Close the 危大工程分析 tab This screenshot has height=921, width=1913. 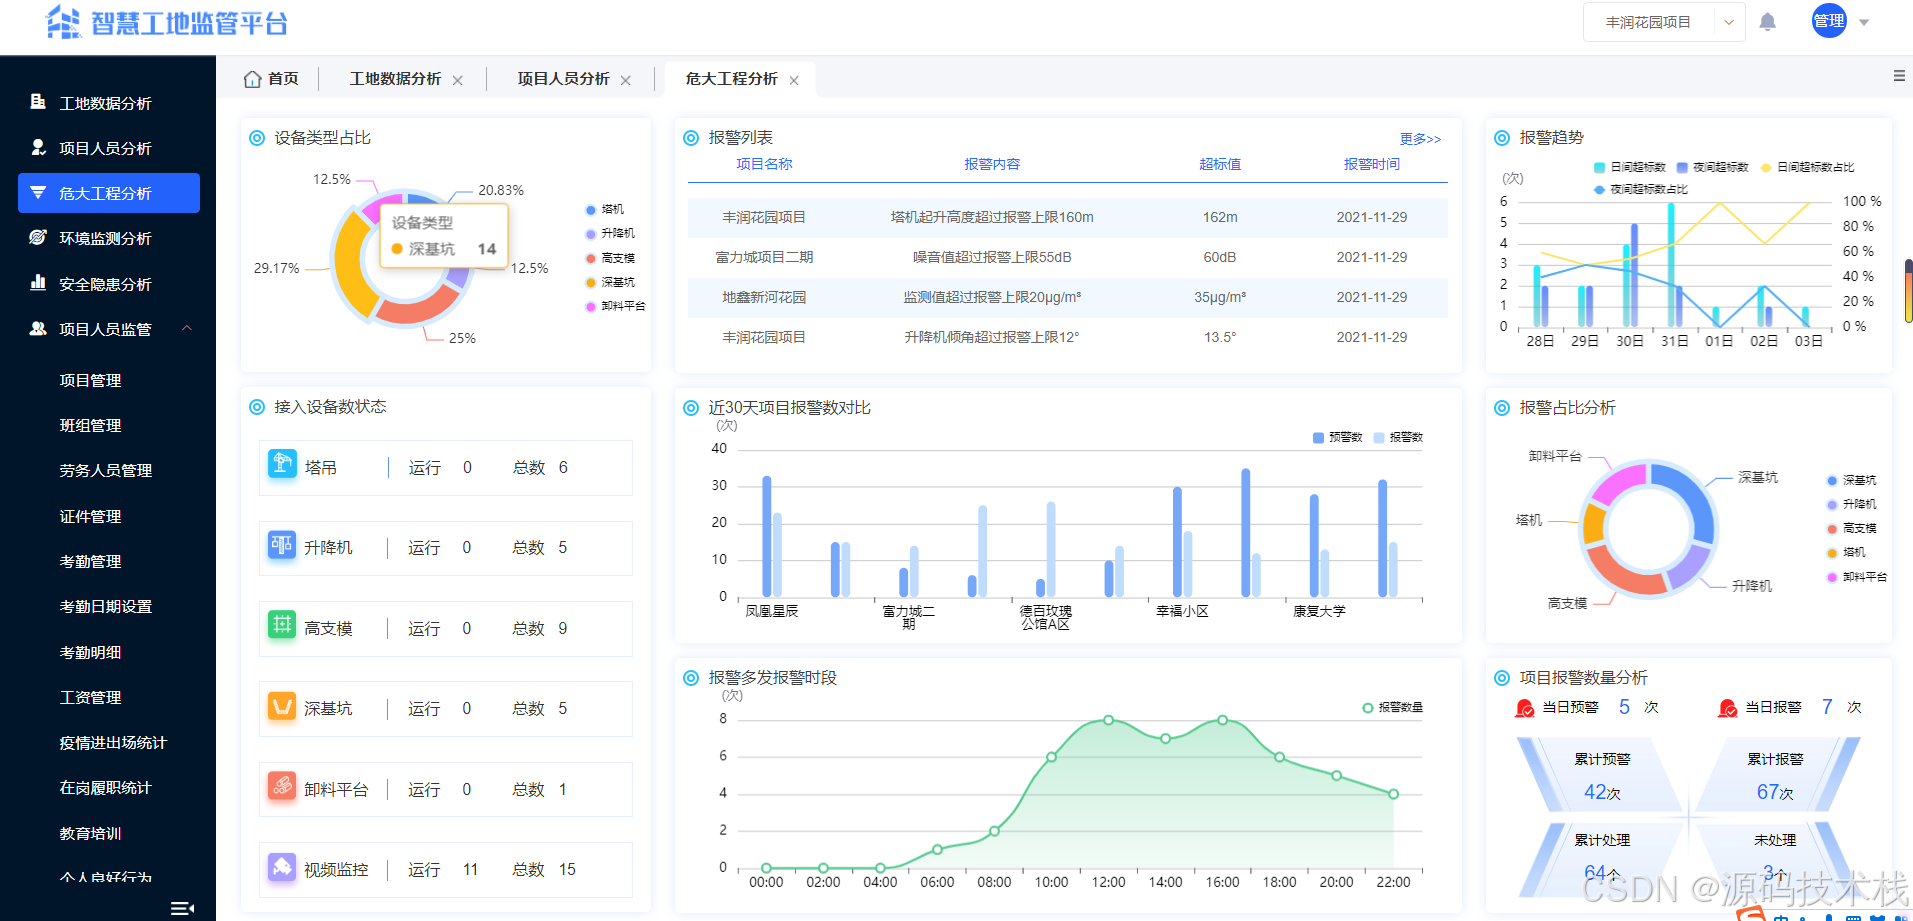[794, 80]
